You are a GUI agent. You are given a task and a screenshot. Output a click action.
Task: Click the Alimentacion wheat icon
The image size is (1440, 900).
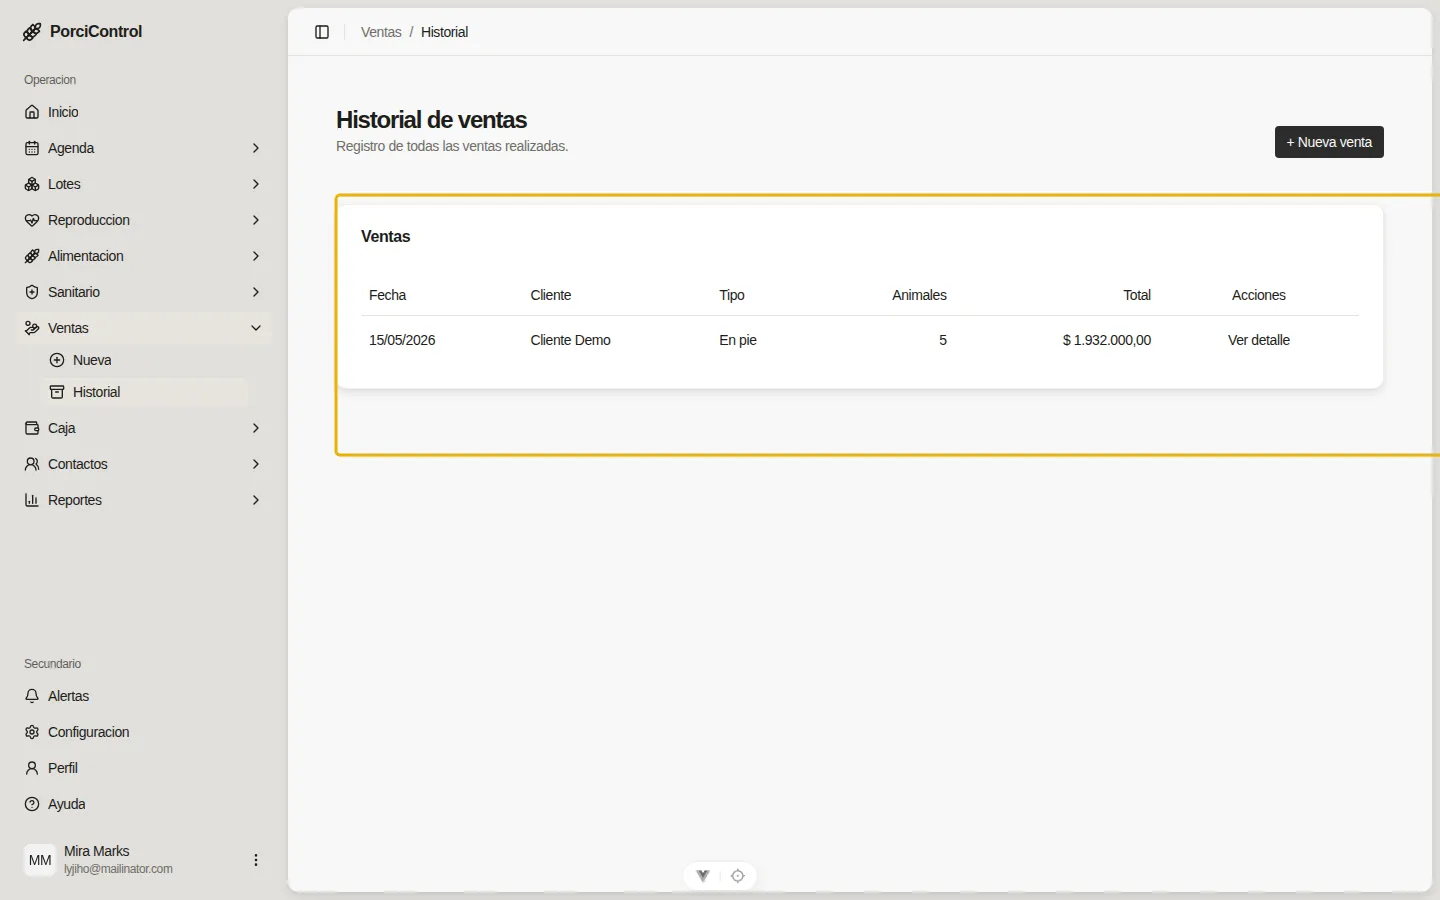[32, 256]
